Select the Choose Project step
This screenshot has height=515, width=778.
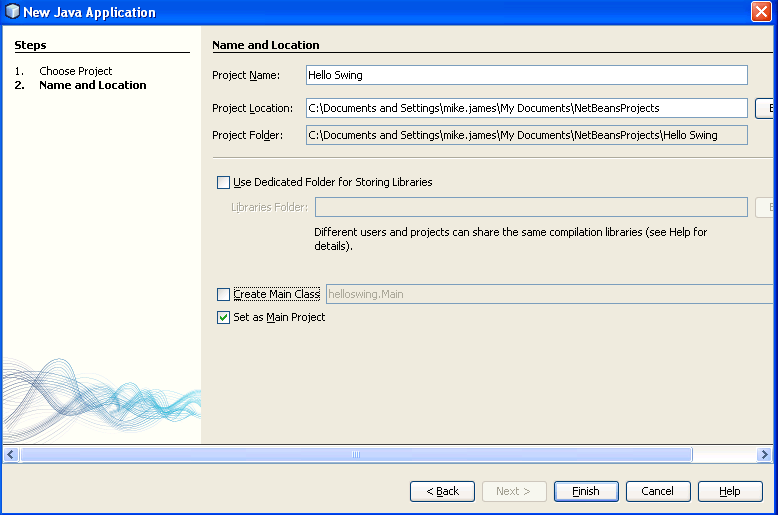[75, 71]
